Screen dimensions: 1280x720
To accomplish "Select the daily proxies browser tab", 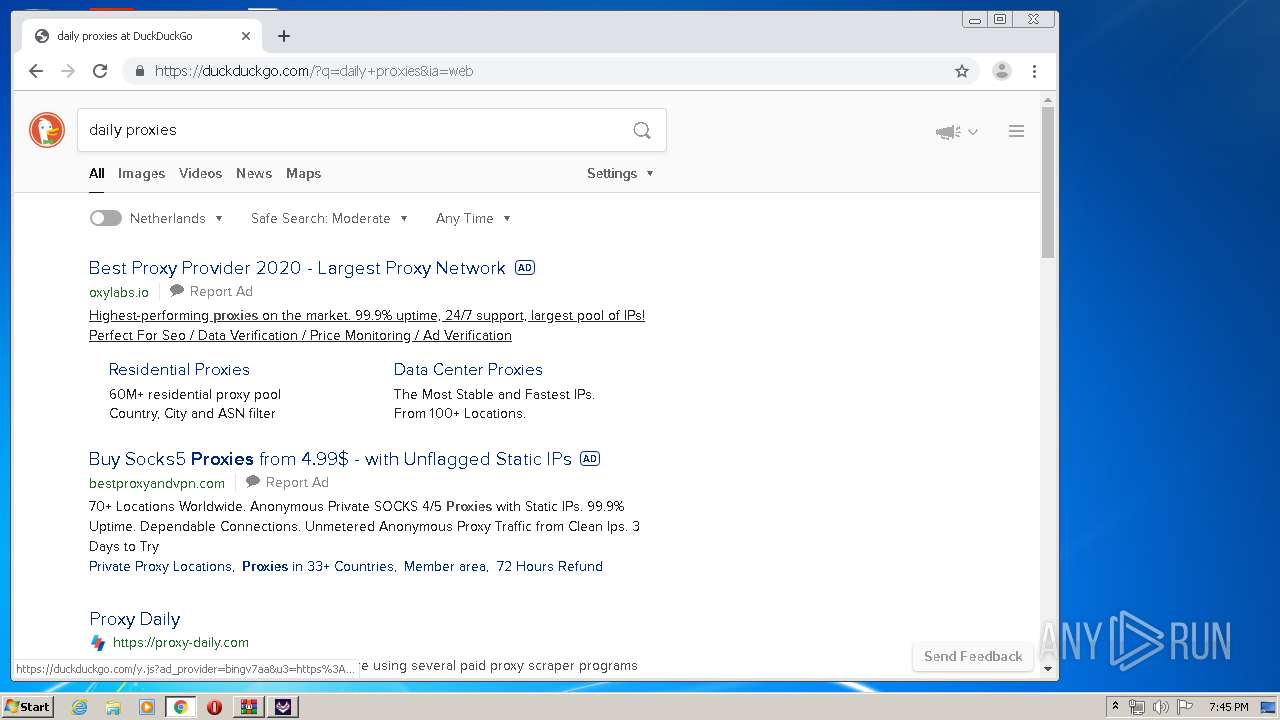I will click(x=142, y=36).
